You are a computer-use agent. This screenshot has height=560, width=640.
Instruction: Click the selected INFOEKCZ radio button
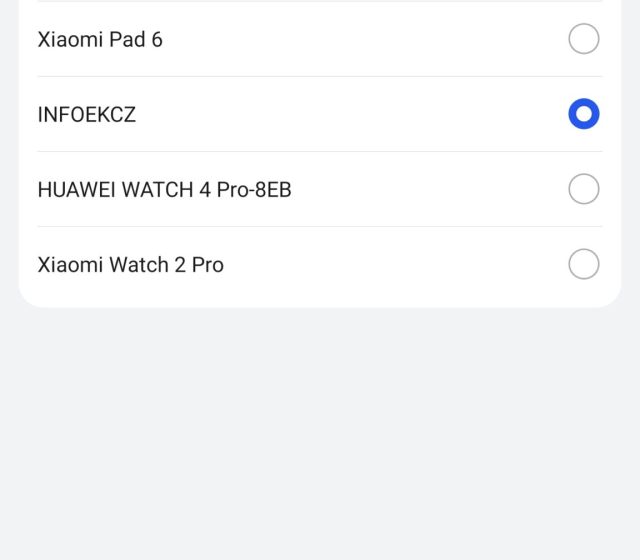[584, 114]
